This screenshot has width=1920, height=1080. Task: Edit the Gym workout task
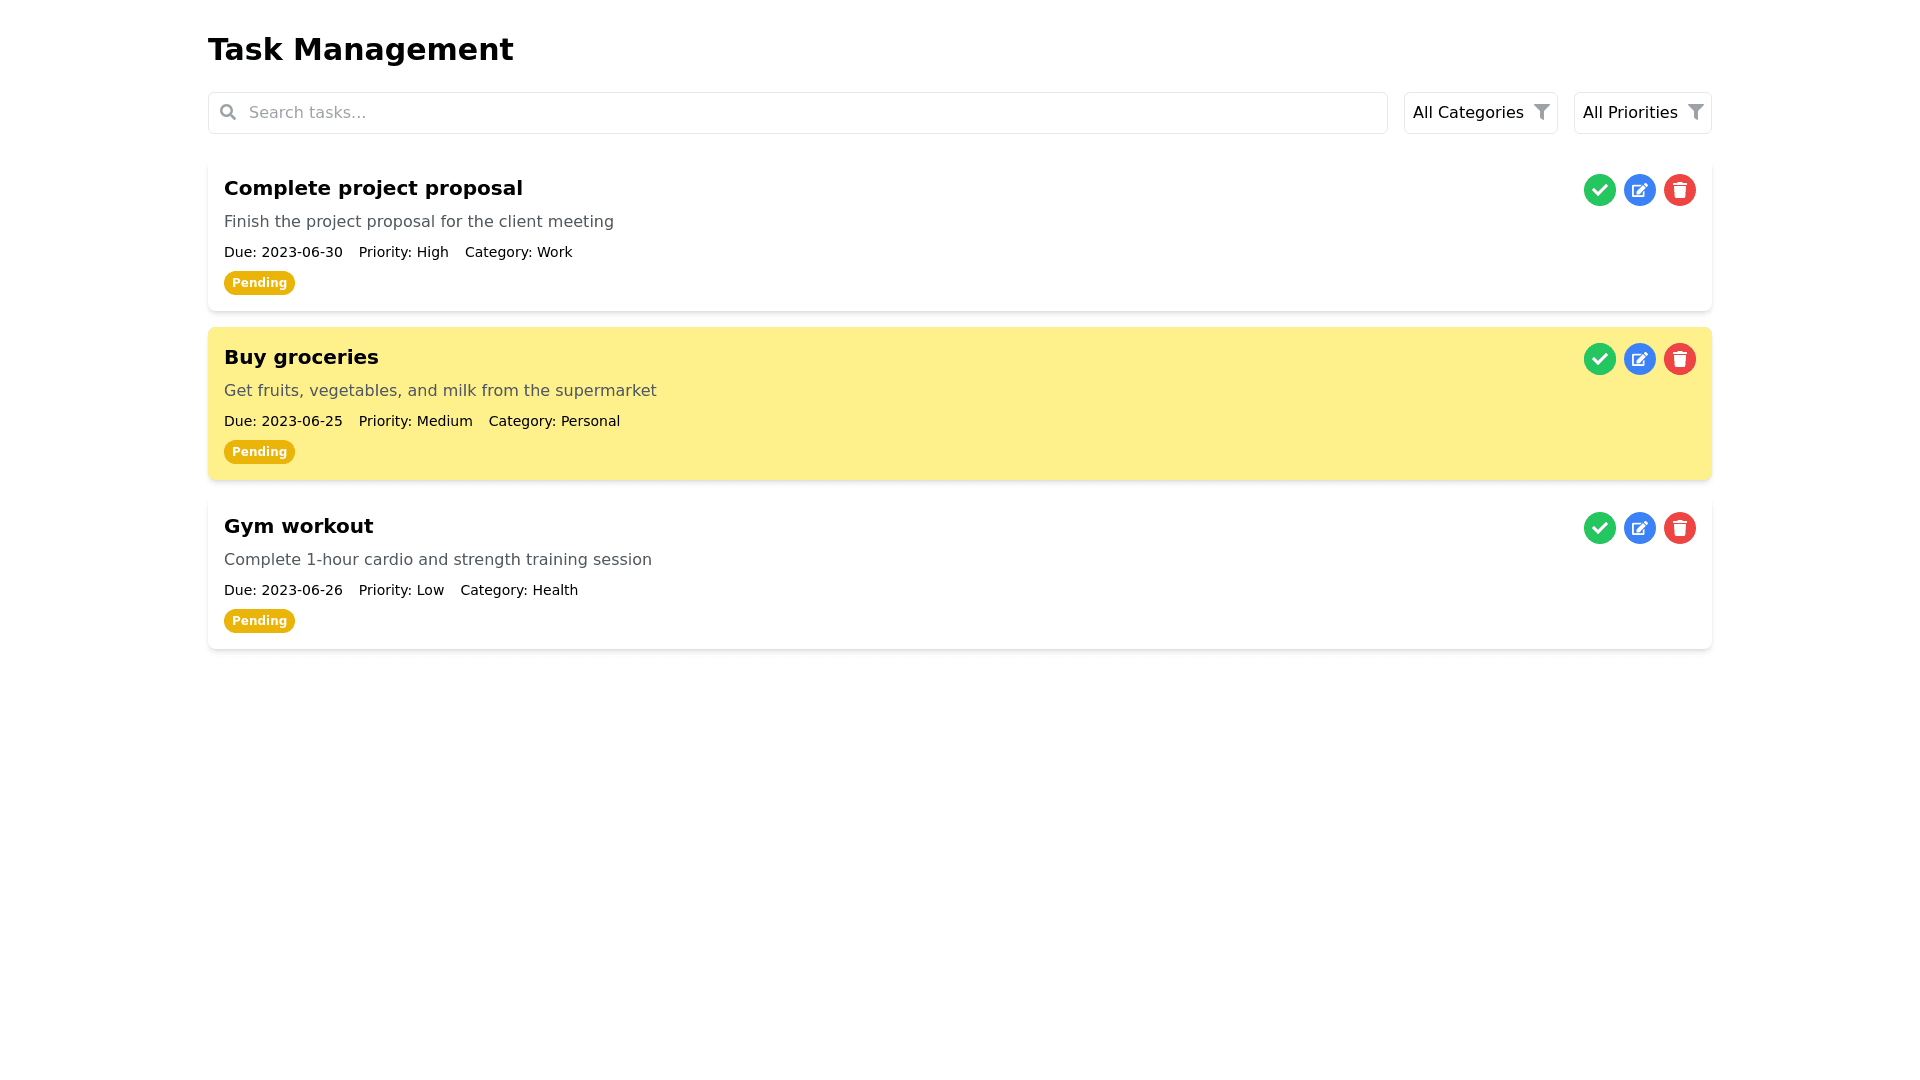pos(1639,528)
